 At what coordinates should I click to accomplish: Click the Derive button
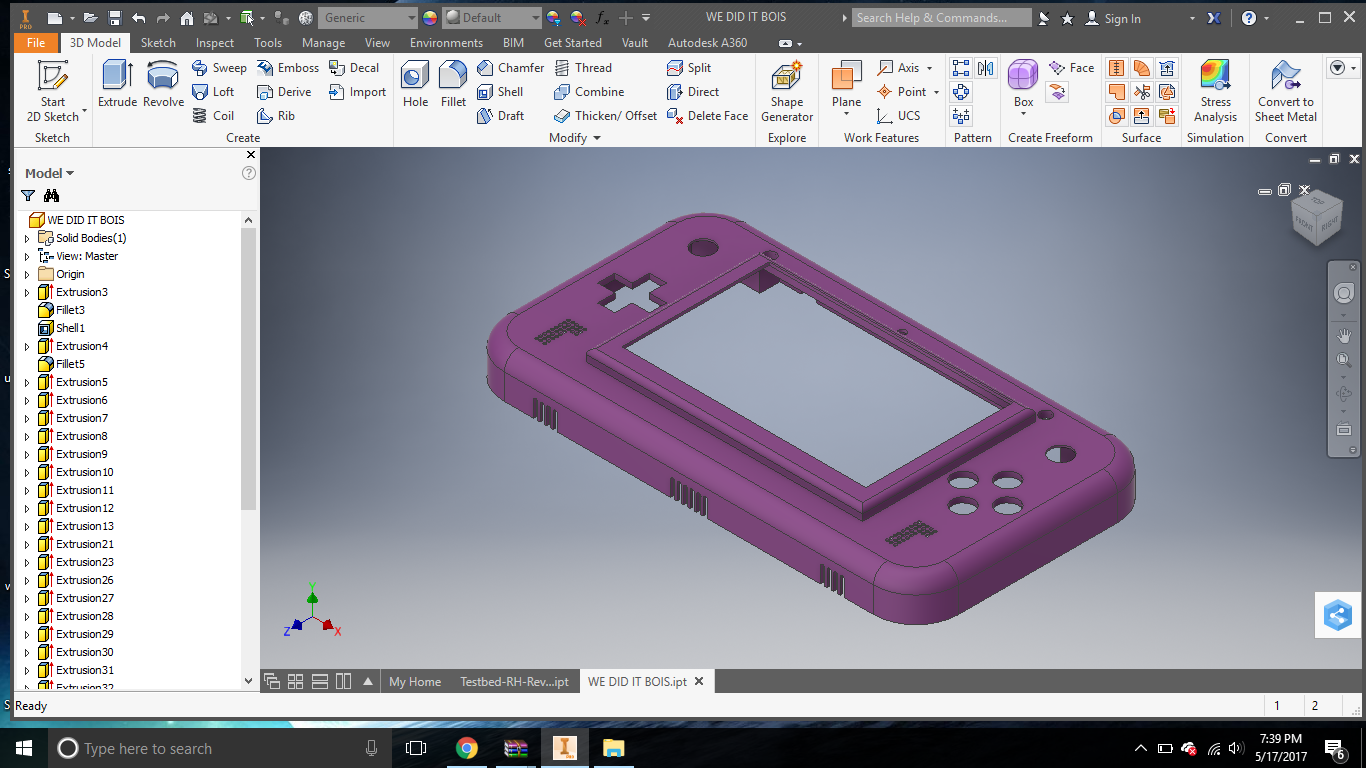tap(284, 92)
